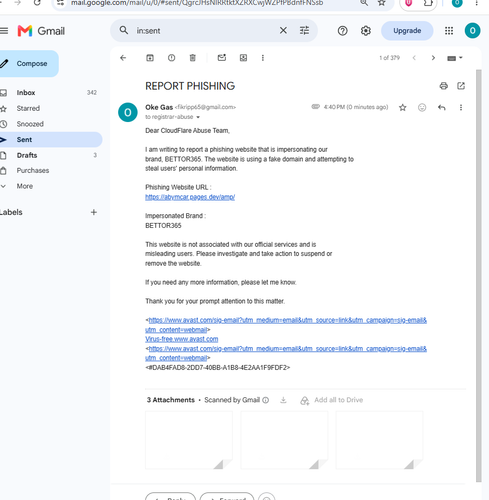489x500 pixels.
Task: Click the browser address bar URL
Action: coord(197,3)
